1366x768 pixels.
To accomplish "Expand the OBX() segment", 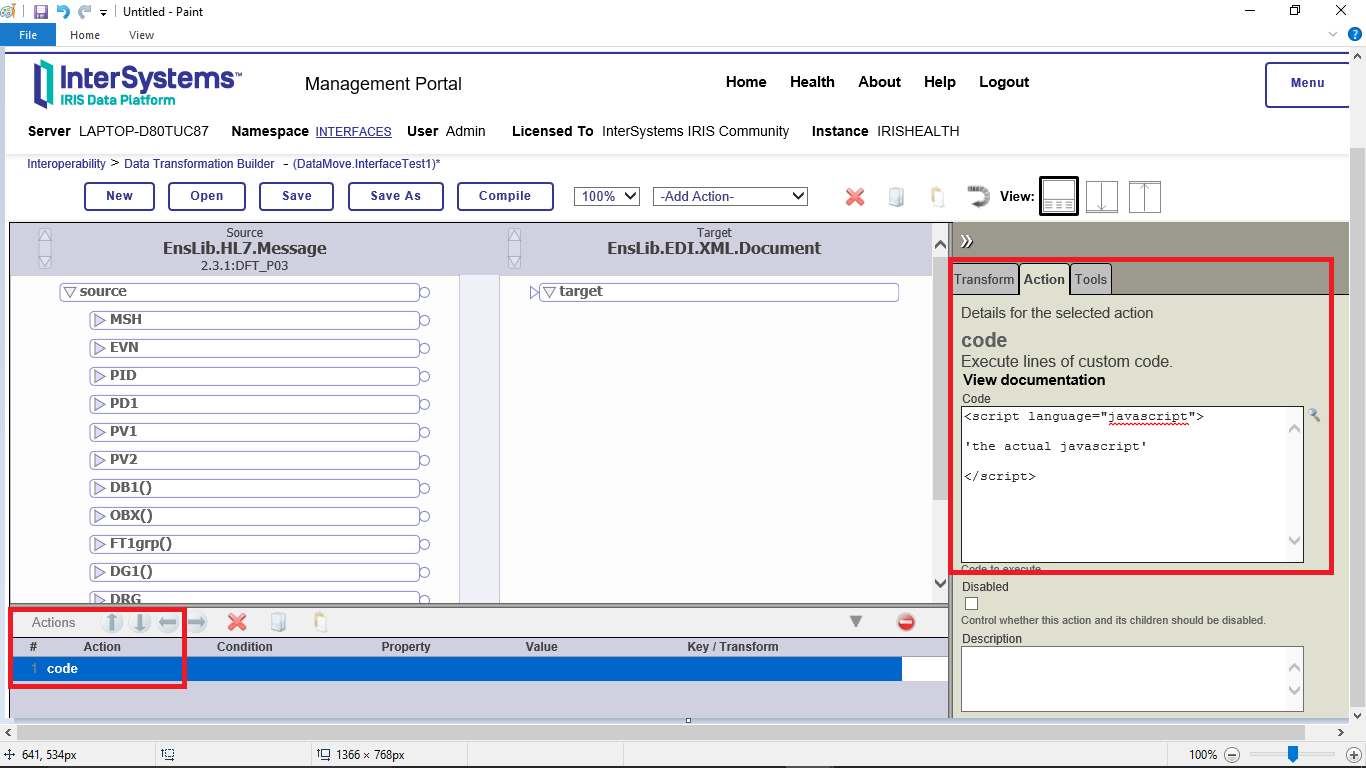I will pyautogui.click(x=99, y=516).
